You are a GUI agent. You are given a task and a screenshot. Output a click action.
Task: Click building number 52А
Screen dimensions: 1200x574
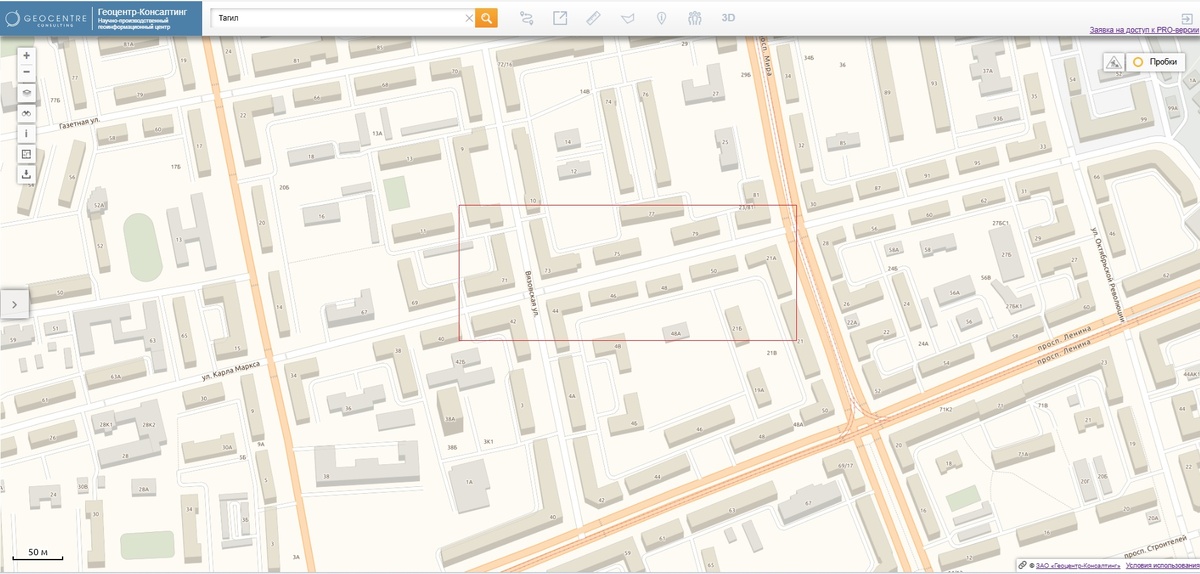click(98, 205)
